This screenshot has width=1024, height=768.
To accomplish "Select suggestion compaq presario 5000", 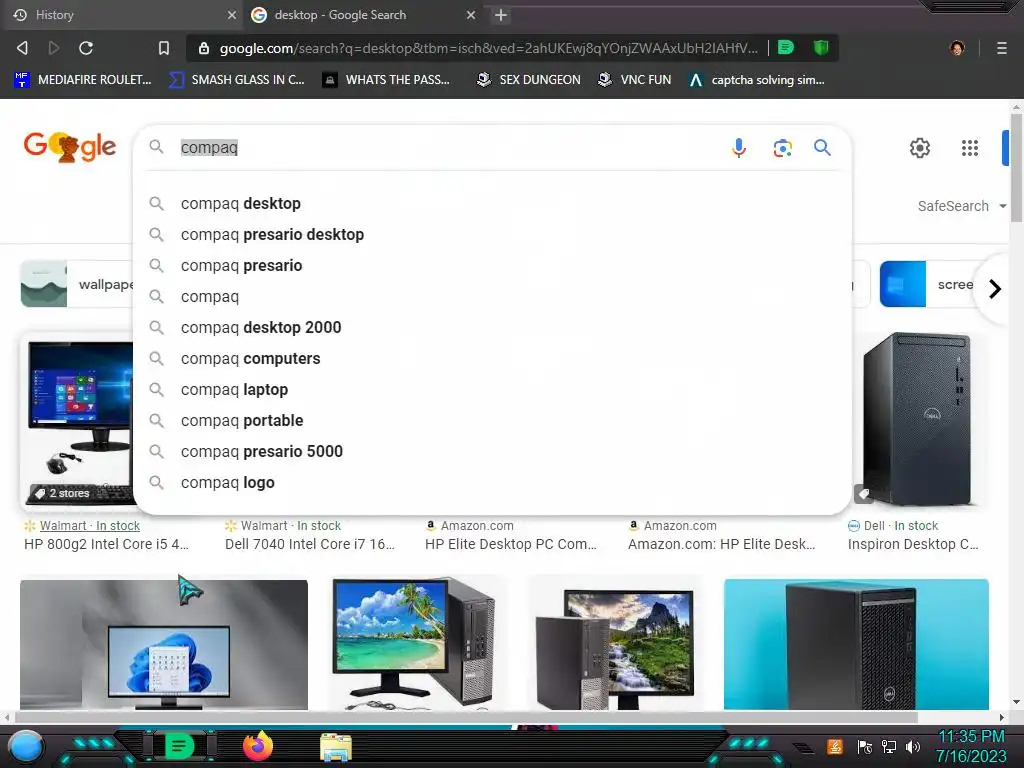I will (492, 451).
